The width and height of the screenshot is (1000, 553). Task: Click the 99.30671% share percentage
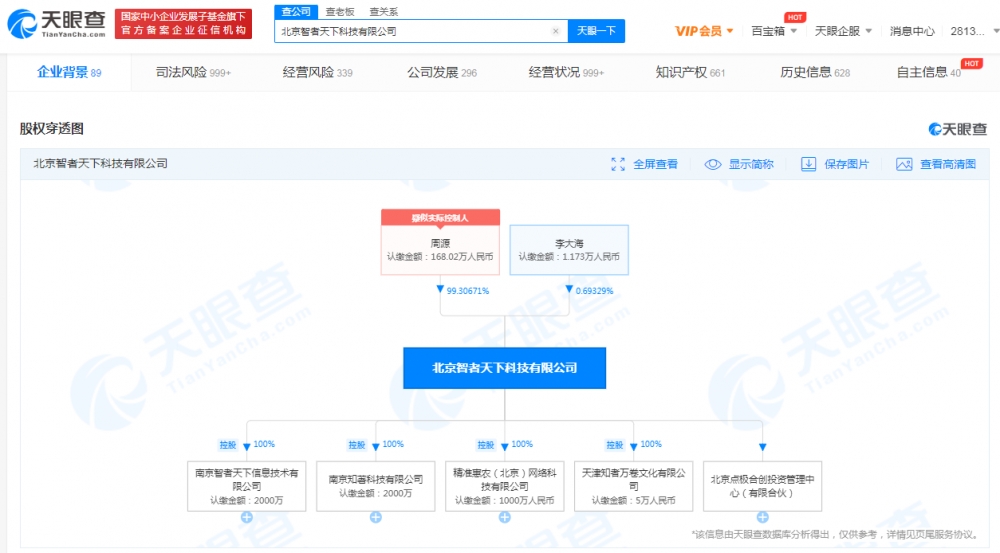[x=467, y=291]
